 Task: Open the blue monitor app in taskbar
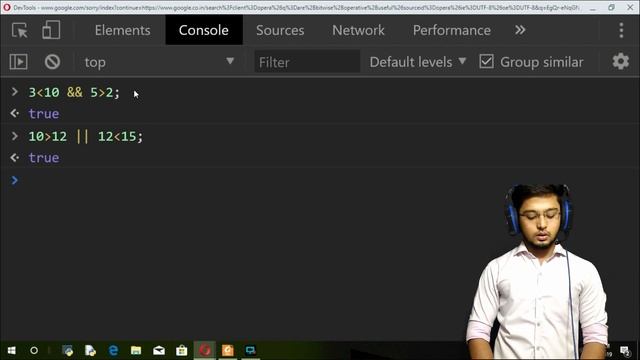pos(251,350)
